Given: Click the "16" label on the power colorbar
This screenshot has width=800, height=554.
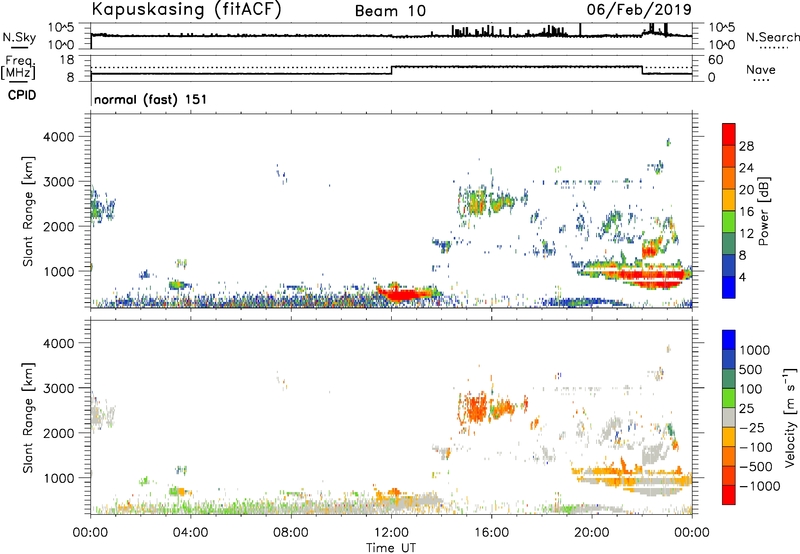Looking at the screenshot, I should click(x=746, y=212).
